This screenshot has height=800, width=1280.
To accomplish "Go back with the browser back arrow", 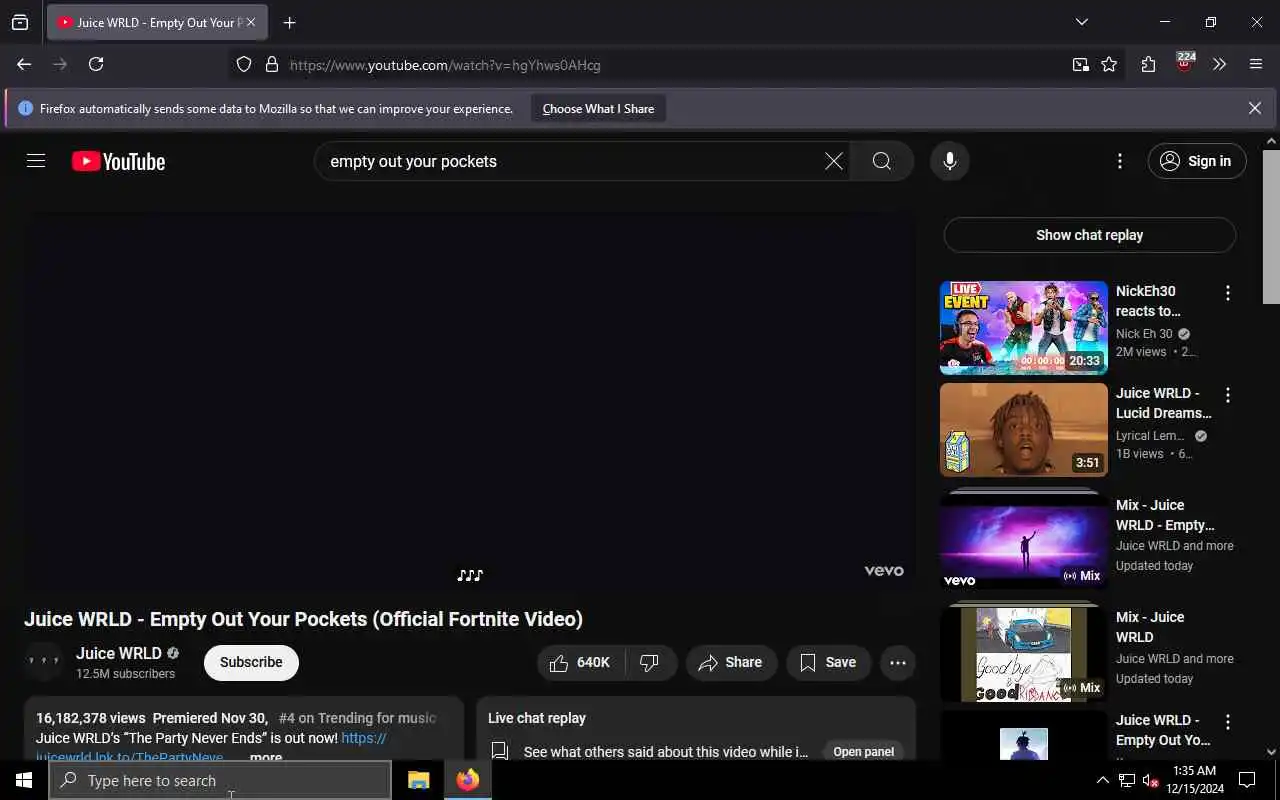I will (24, 64).
